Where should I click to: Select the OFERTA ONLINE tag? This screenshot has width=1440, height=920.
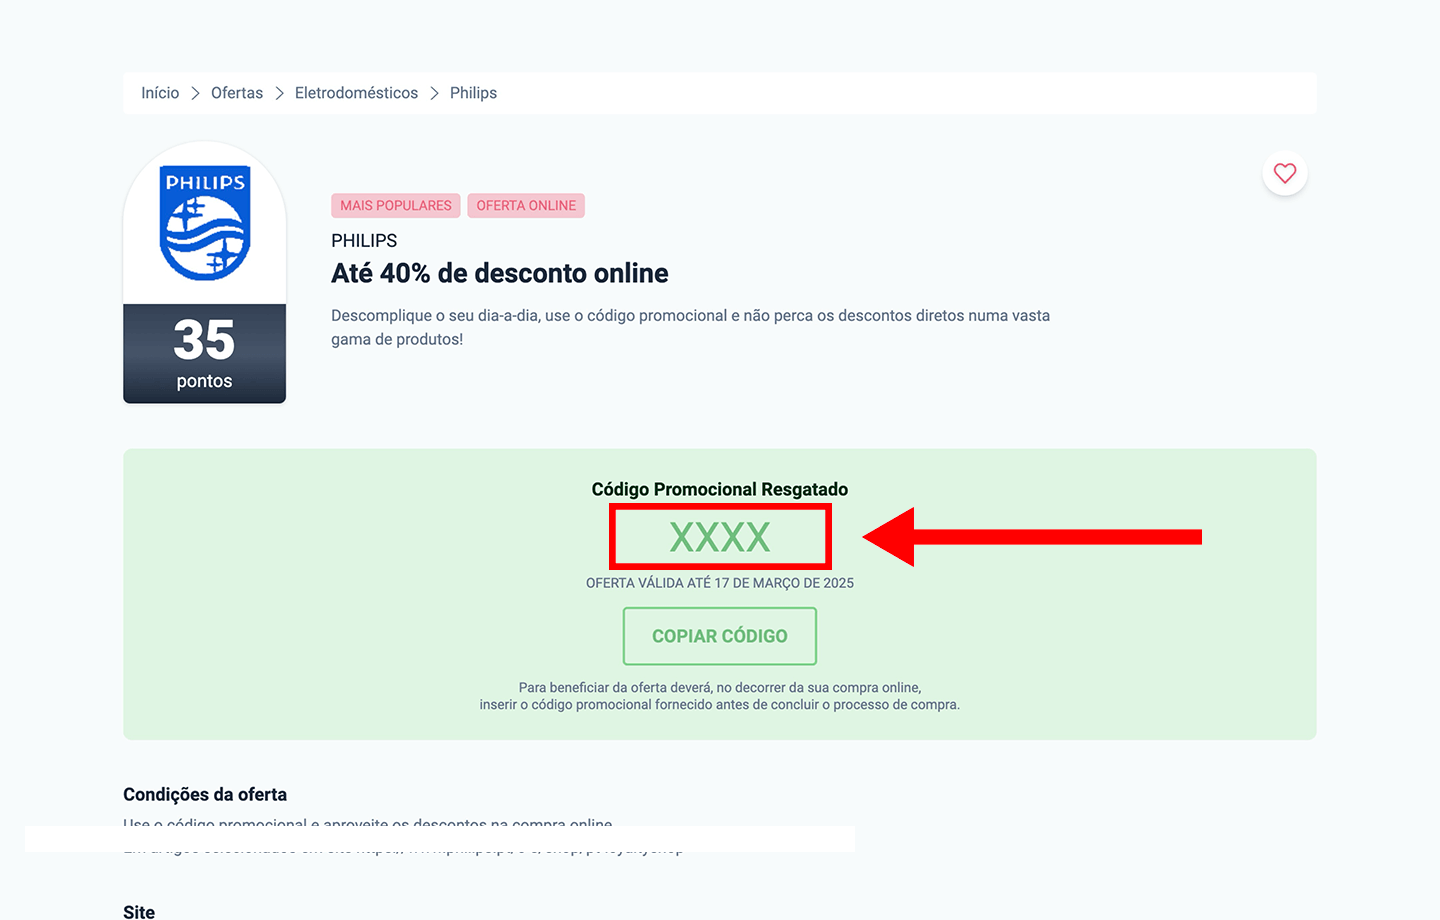point(526,206)
